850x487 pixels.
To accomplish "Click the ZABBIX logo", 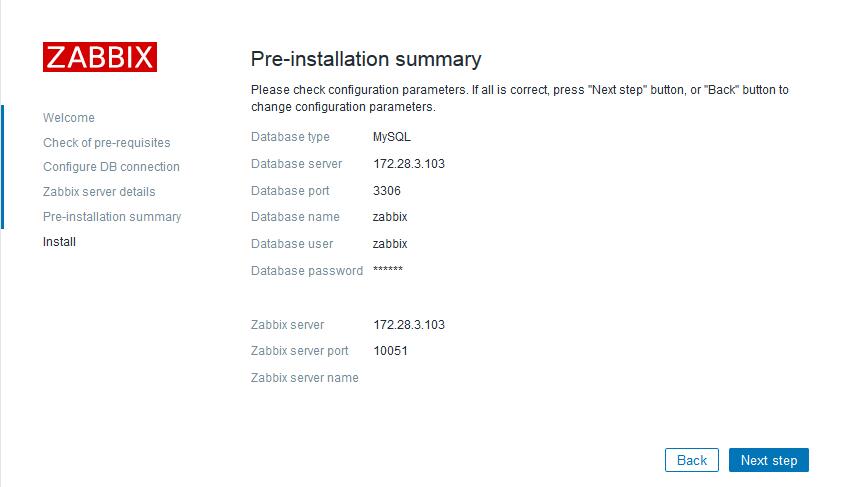I will click(100, 57).
